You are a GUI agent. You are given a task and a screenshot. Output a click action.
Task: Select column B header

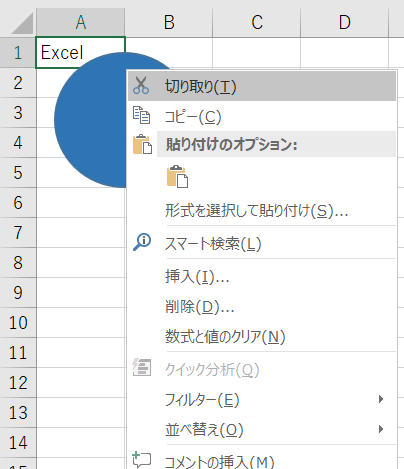tap(169, 22)
